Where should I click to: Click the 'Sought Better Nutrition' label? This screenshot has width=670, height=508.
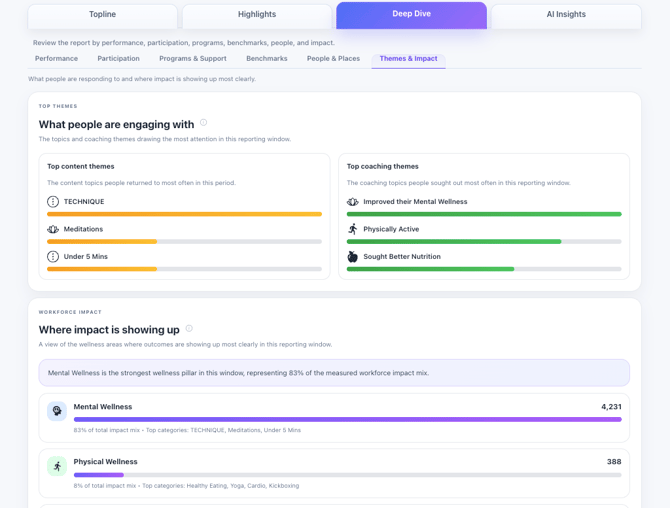[402, 256]
